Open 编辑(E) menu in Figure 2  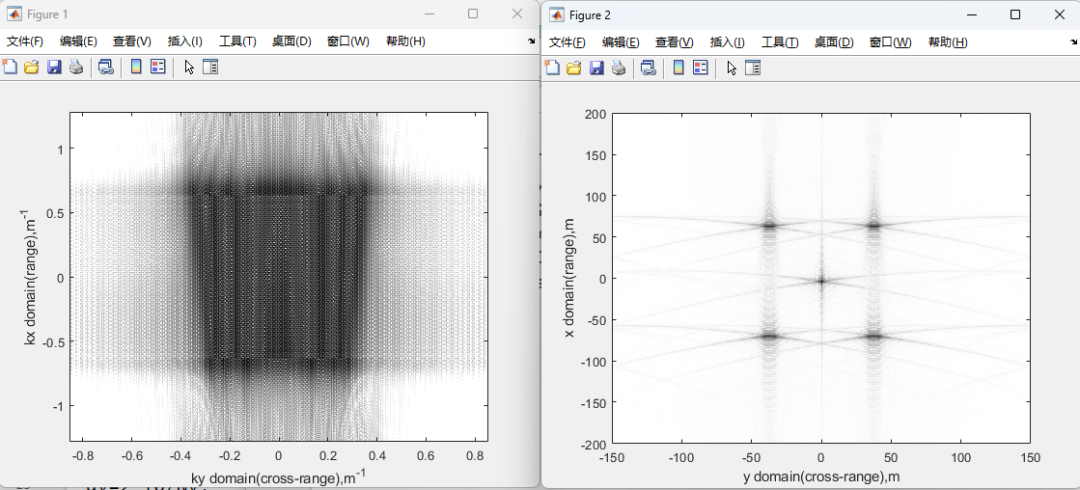pos(621,43)
